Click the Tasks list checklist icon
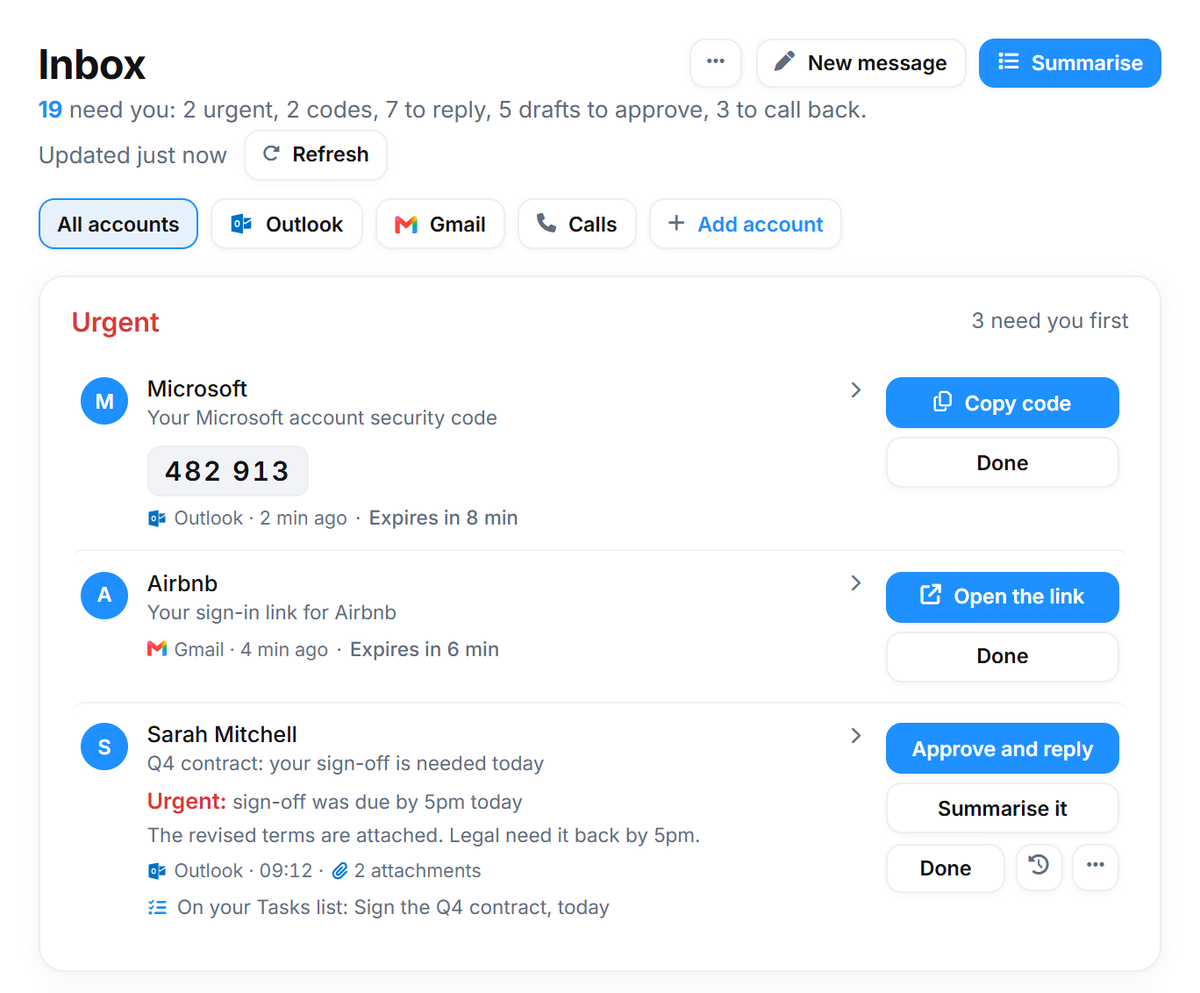 pos(157,908)
